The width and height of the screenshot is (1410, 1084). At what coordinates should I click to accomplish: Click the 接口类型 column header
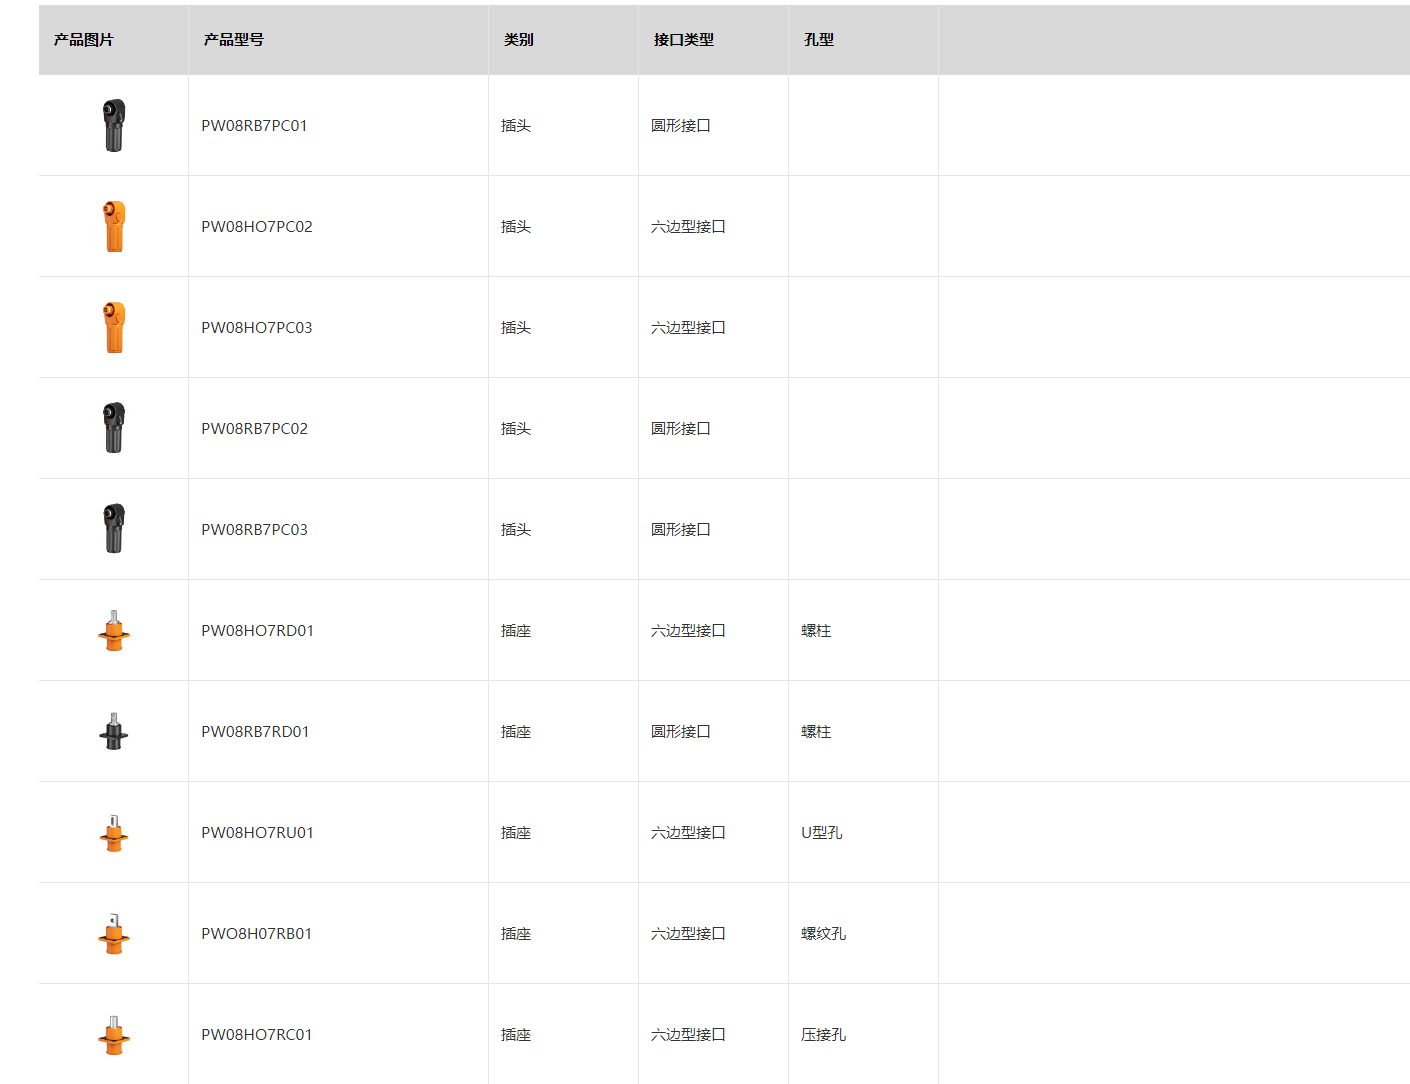684,40
